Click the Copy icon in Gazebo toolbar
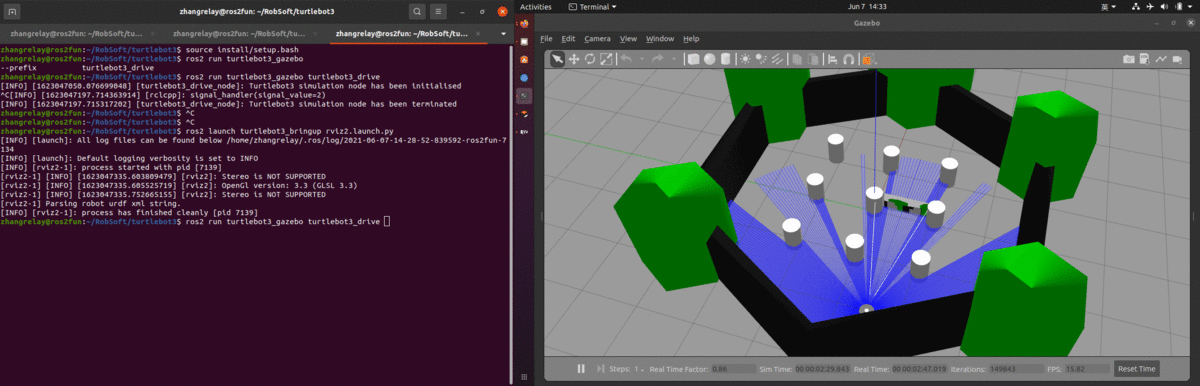The image size is (1200, 386). coord(797,59)
